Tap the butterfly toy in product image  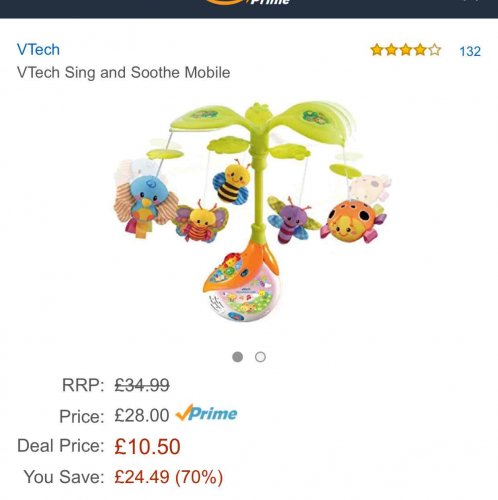(x=202, y=222)
